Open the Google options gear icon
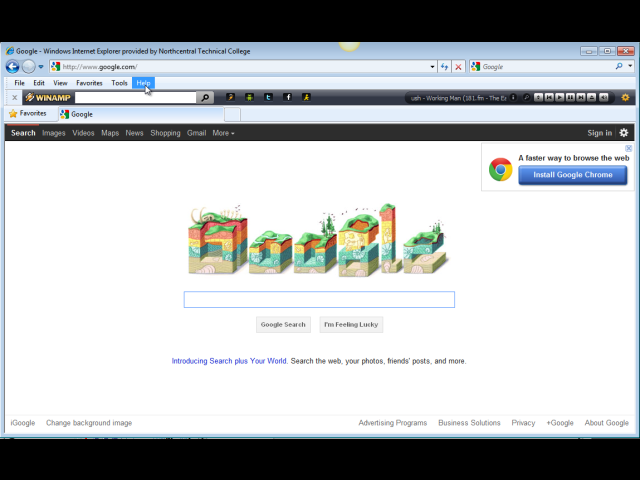This screenshot has height=480, width=640. click(623, 133)
